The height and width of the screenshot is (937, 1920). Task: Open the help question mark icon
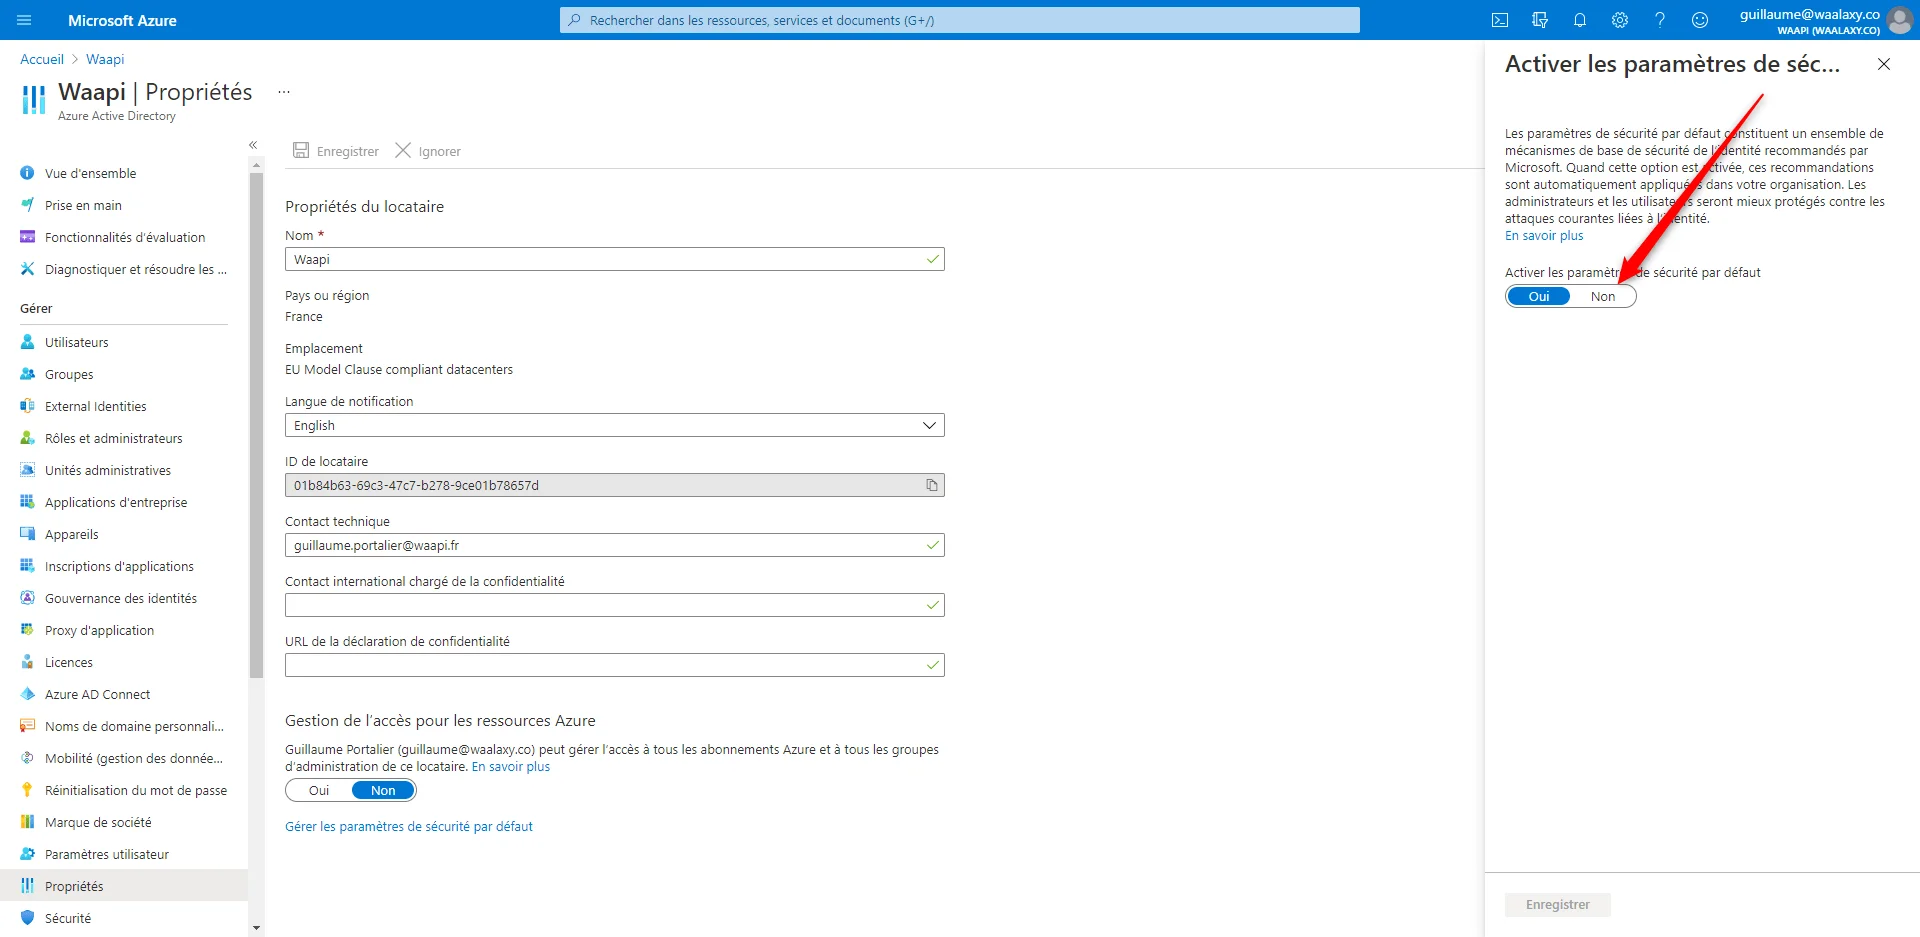point(1660,20)
